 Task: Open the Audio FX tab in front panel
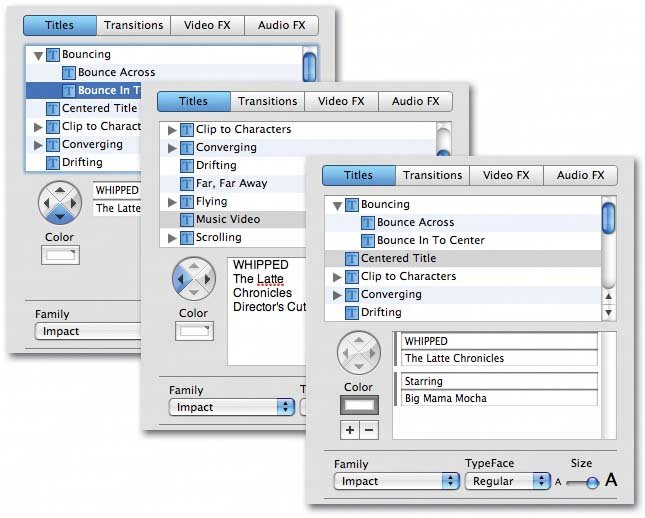580,175
